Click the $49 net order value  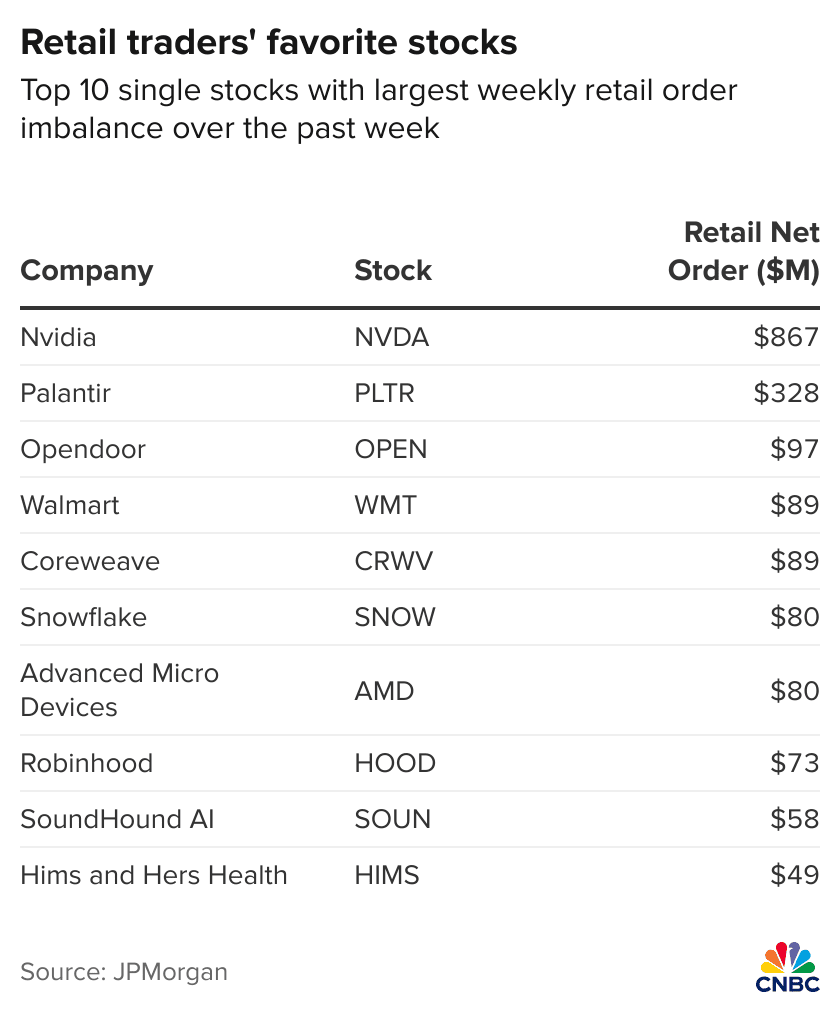click(794, 875)
